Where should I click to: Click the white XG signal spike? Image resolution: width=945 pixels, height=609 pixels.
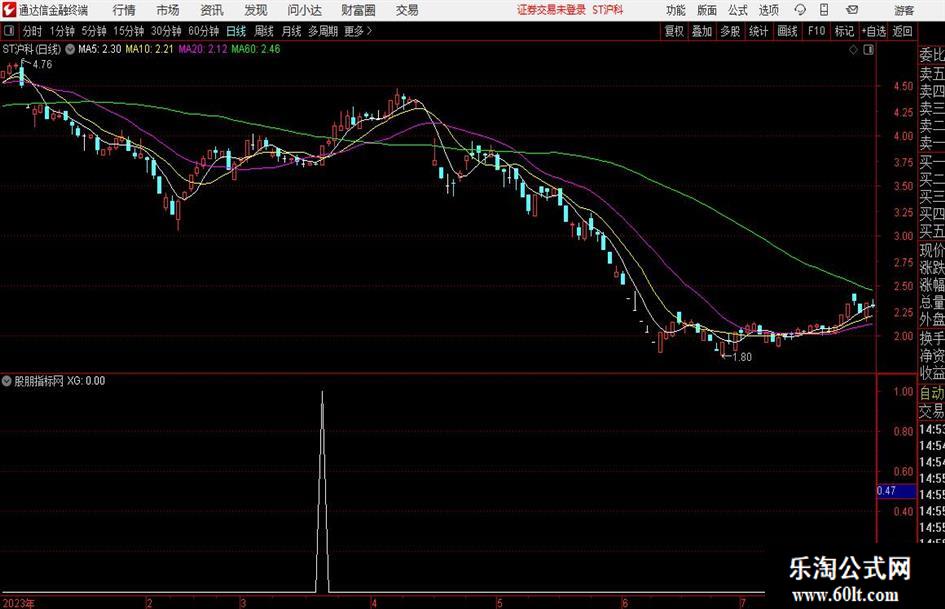322,491
